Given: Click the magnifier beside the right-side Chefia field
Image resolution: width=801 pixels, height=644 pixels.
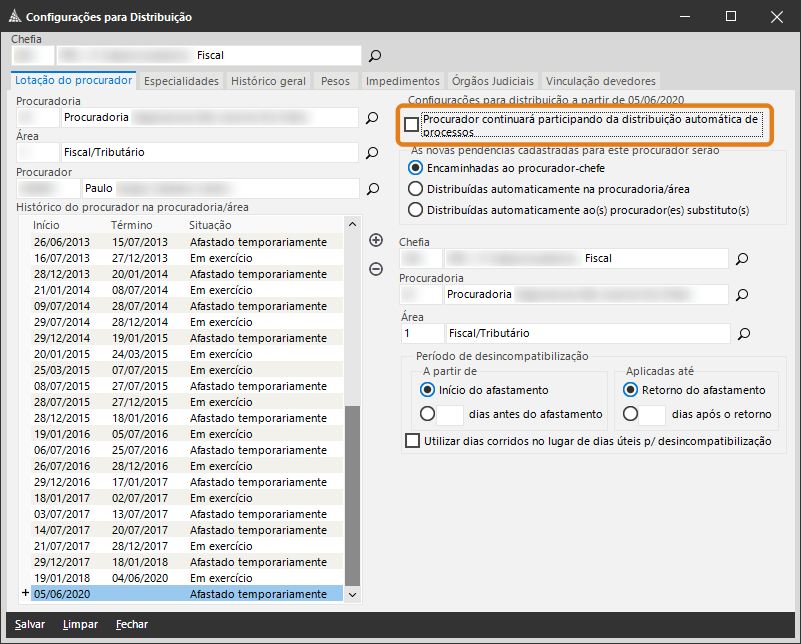Looking at the screenshot, I should click(742, 259).
